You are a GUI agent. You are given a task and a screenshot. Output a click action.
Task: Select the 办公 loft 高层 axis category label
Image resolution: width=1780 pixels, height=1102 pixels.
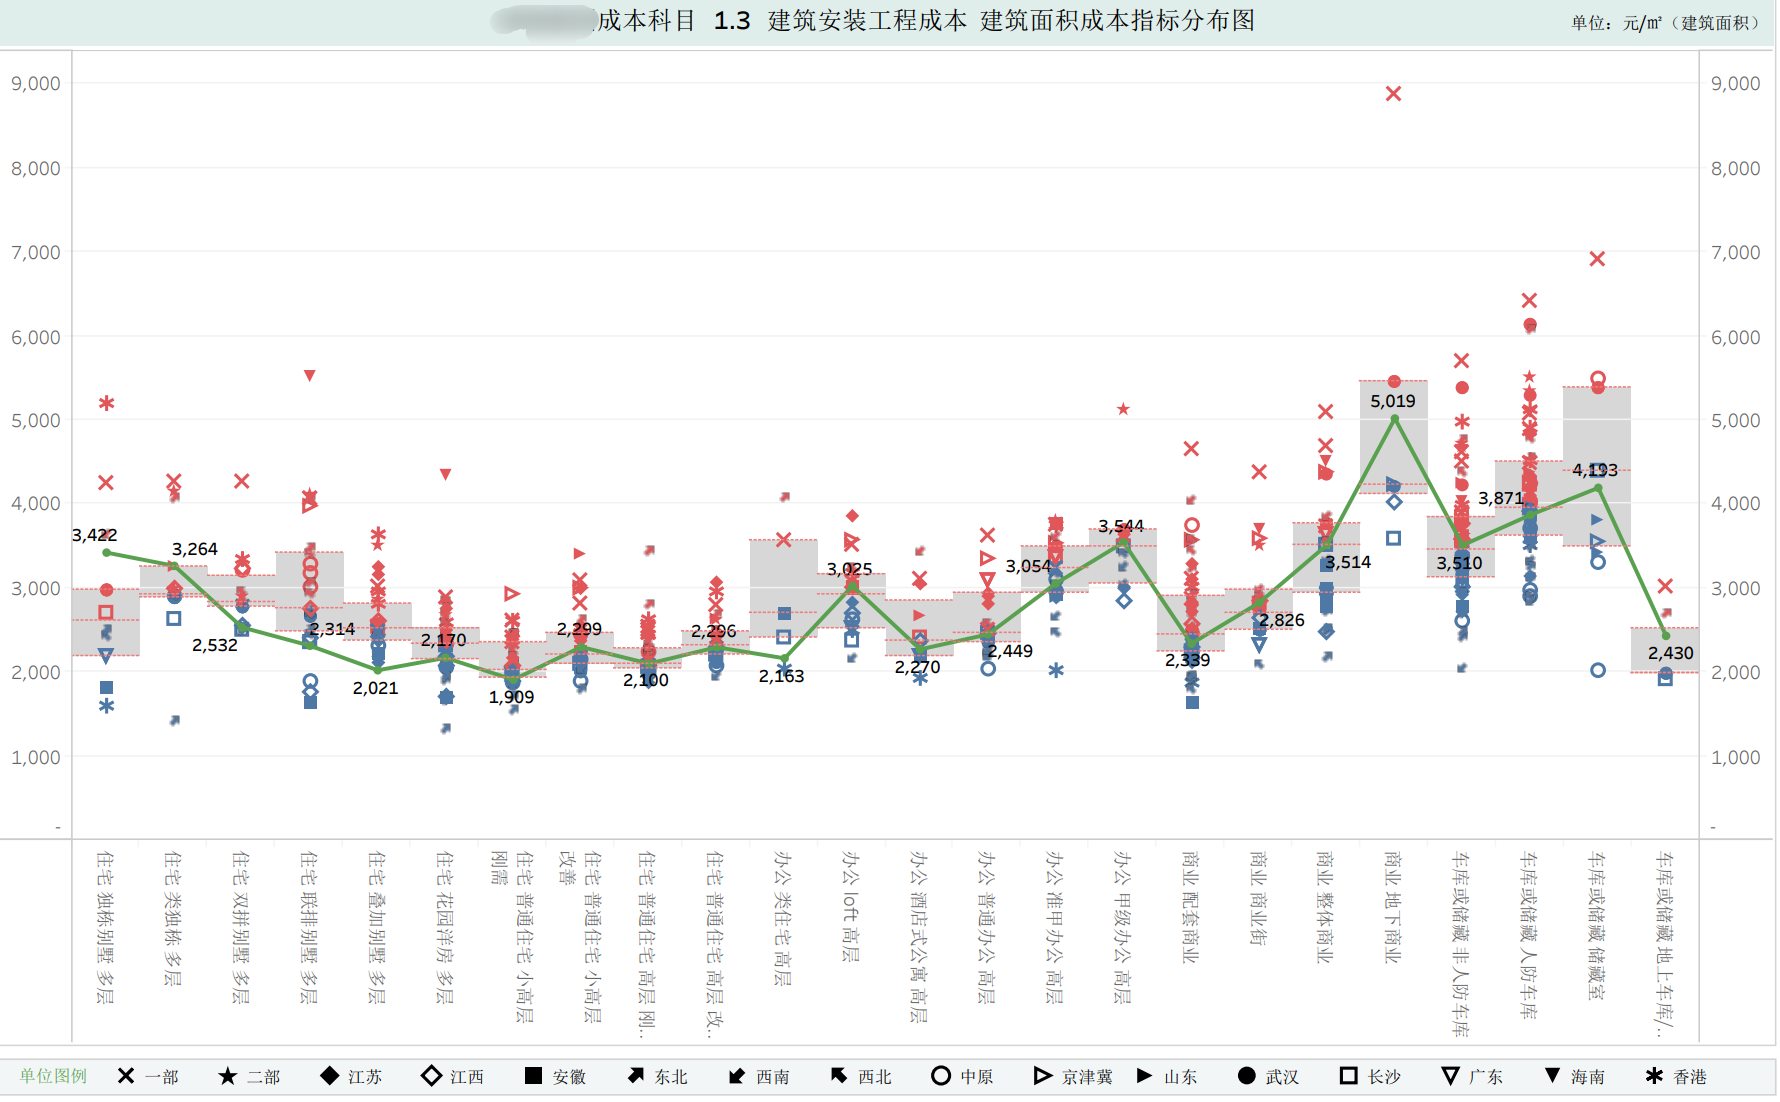850,907
